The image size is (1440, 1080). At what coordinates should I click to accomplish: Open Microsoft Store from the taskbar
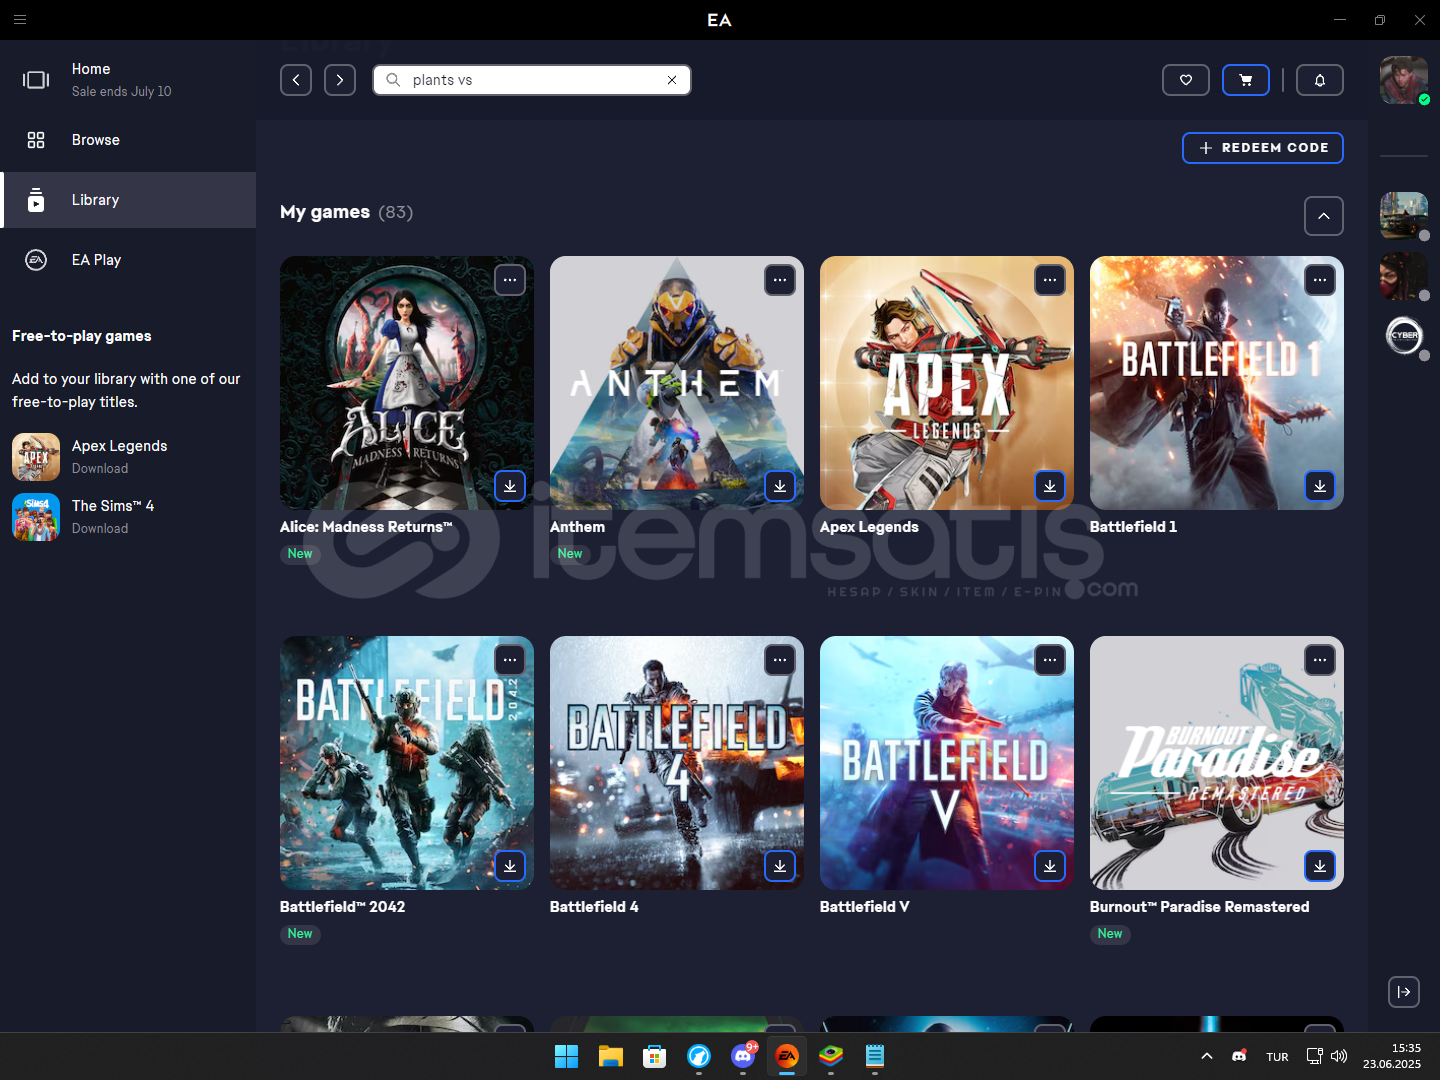point(655,1056)
